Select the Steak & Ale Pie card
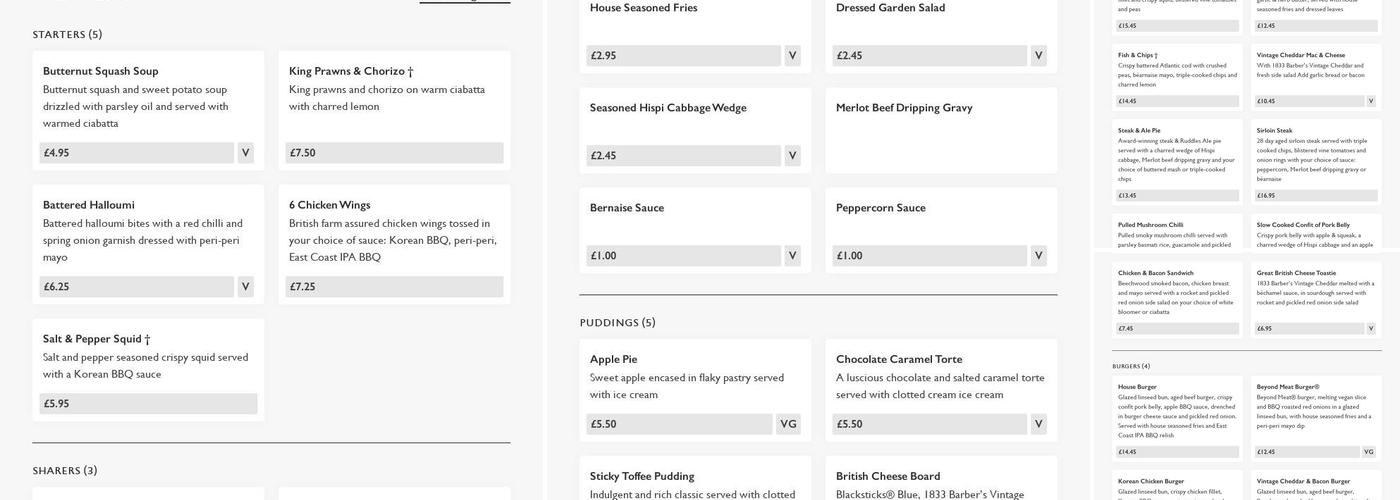 click(x=1177, y=160)
